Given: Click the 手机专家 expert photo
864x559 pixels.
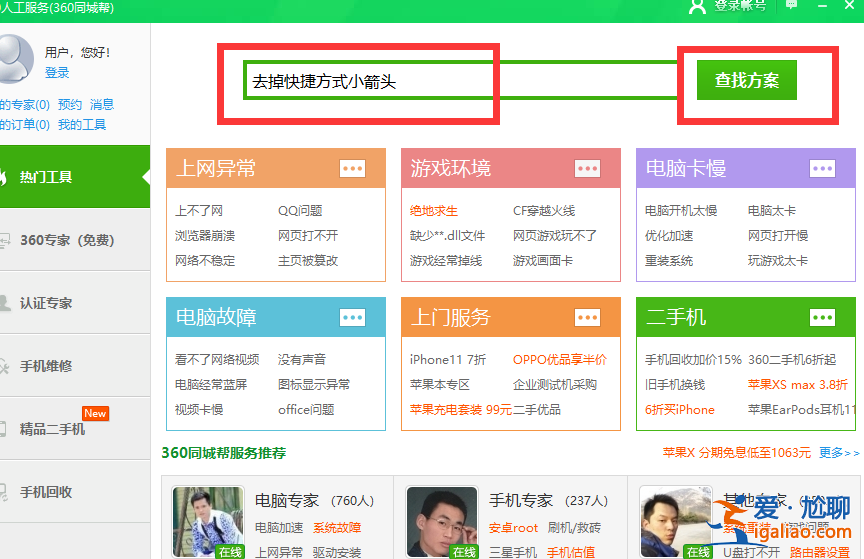Looking at the screenshot, I should click(x=442, y=522).
